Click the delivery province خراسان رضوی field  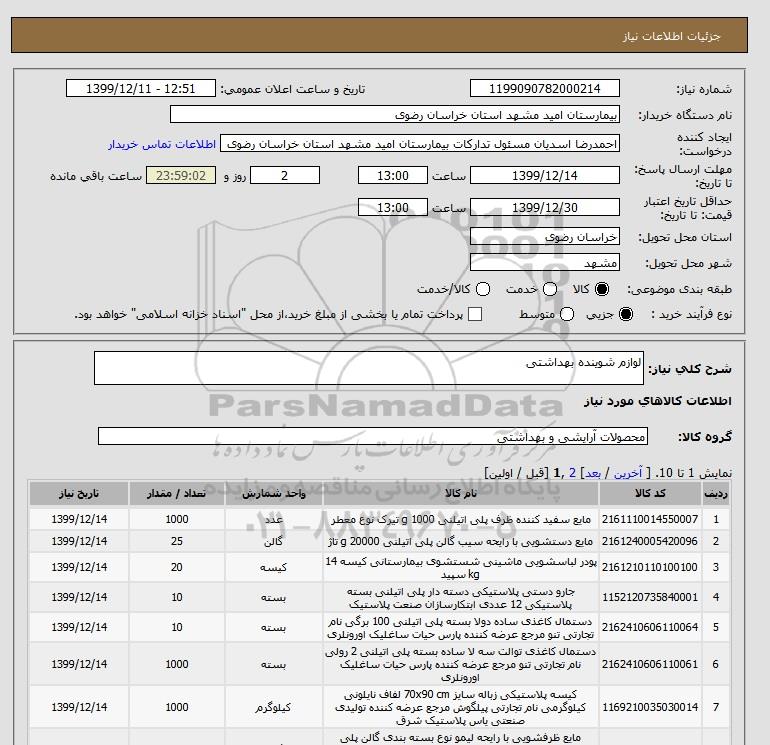(x=545, y=237)
